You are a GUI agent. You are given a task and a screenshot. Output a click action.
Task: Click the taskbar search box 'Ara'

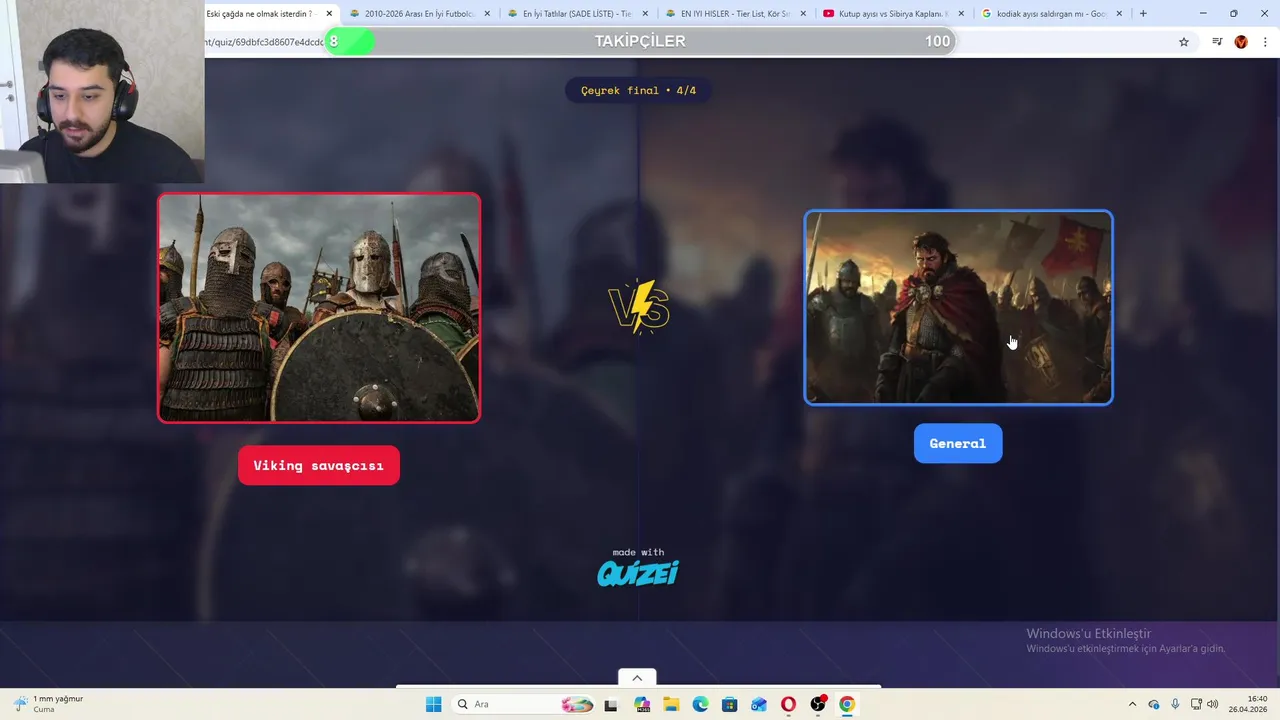pos(524,704)
